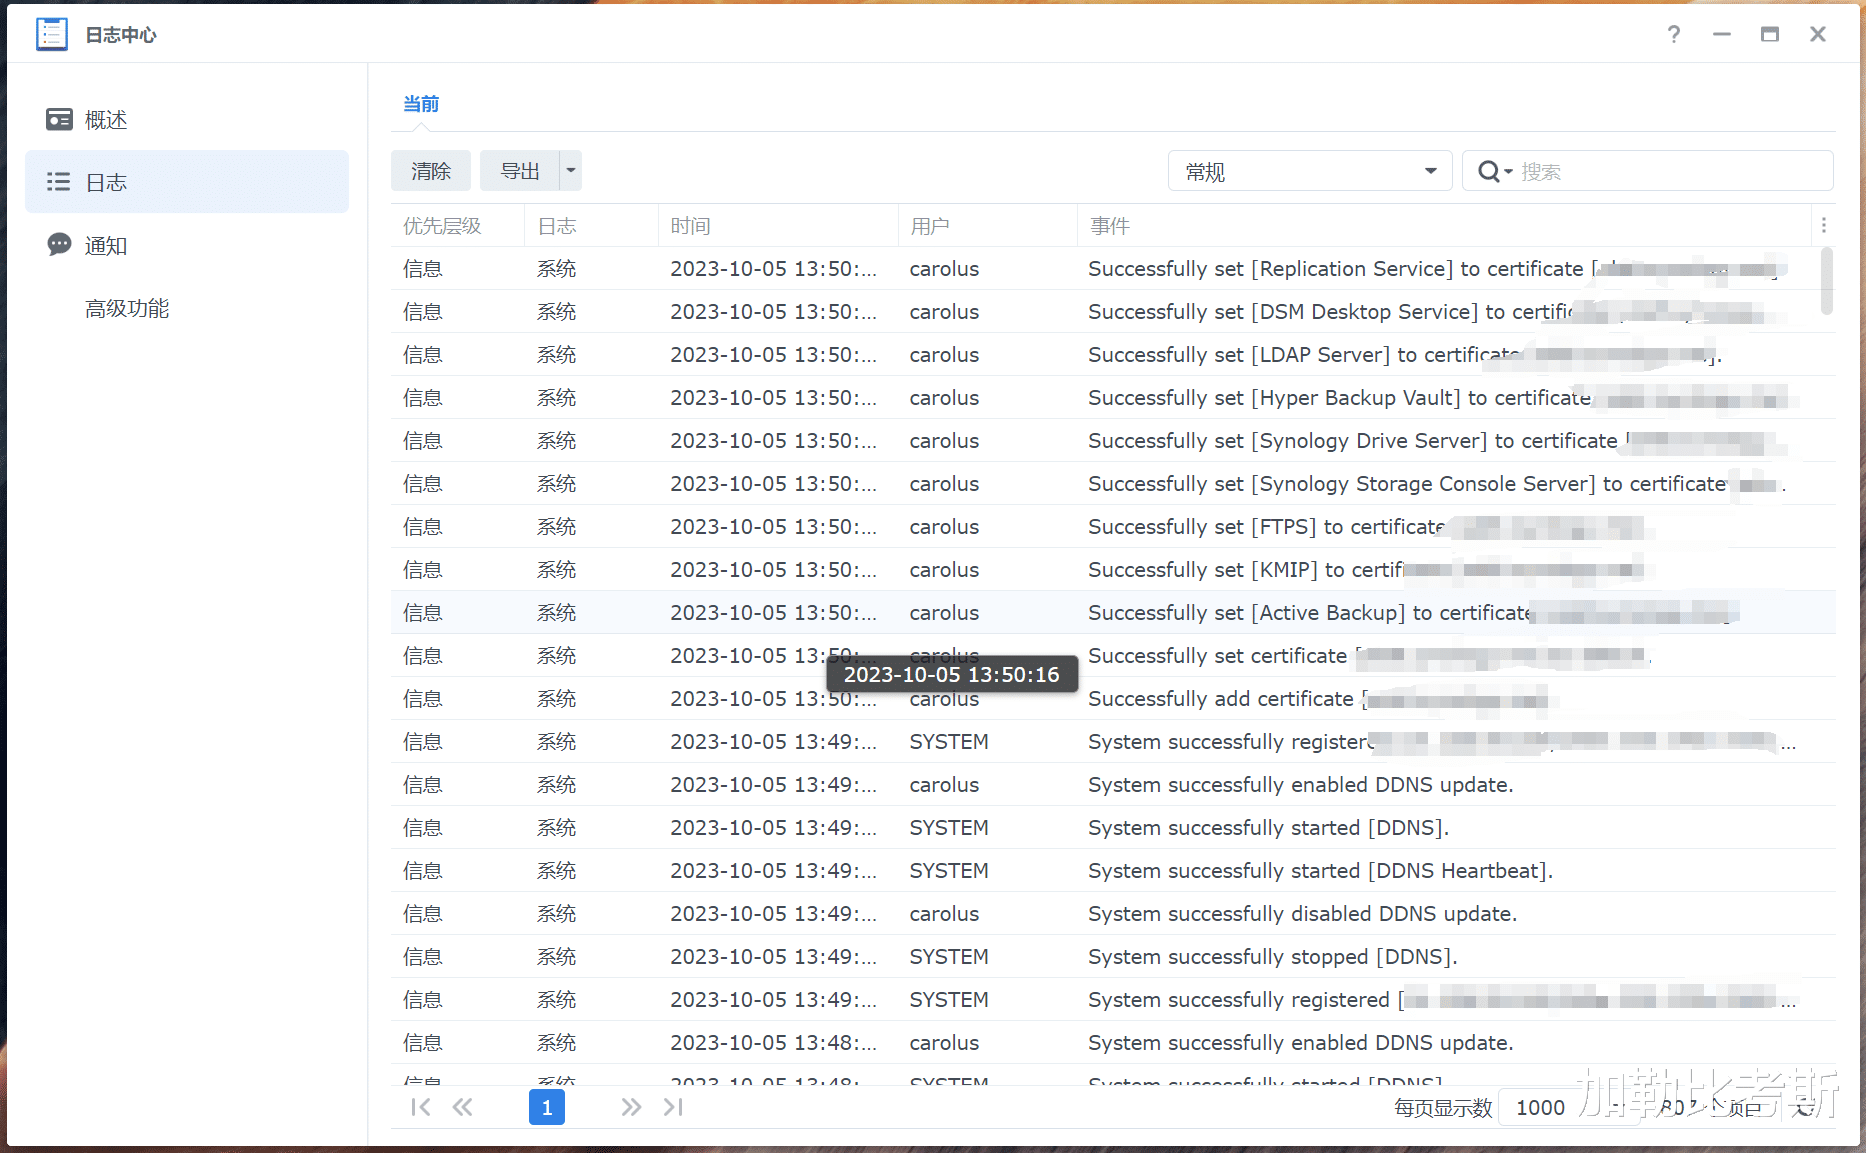The width and height of the screenshot is (1866, 1153).
Task: Select the Replication Service certificate log row
Action: coord(1112,269)
